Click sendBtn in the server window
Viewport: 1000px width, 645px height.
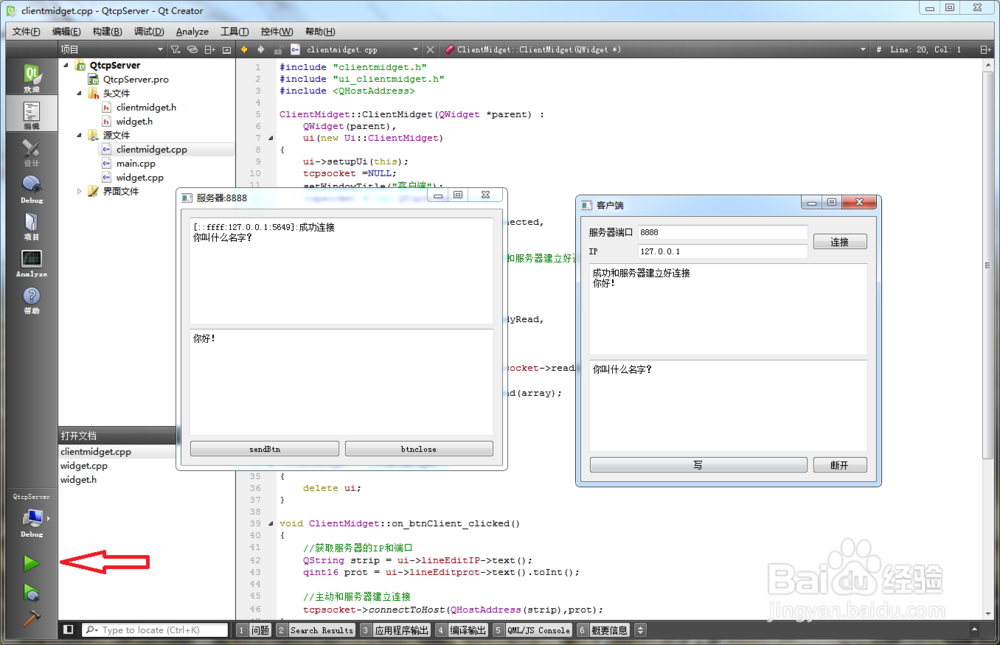[x=265, y=449]
